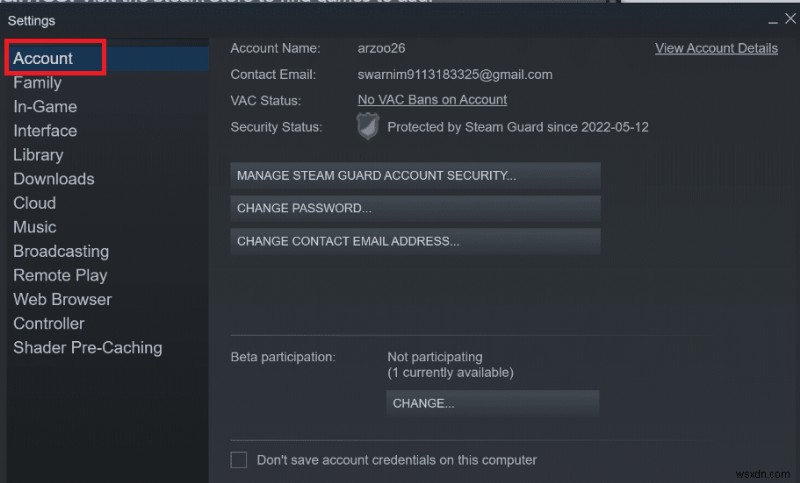
Task: Open Music settings
Action: pos(35,227)
